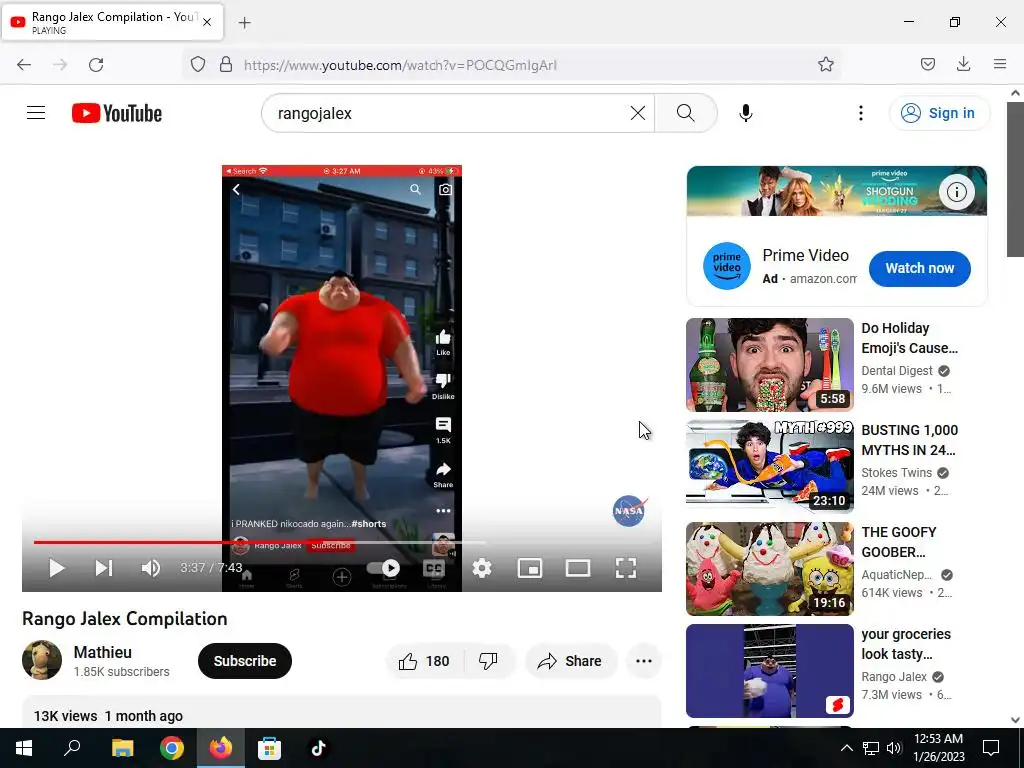Skip to the next video
1024x768 pixels.
coord(104,568)
